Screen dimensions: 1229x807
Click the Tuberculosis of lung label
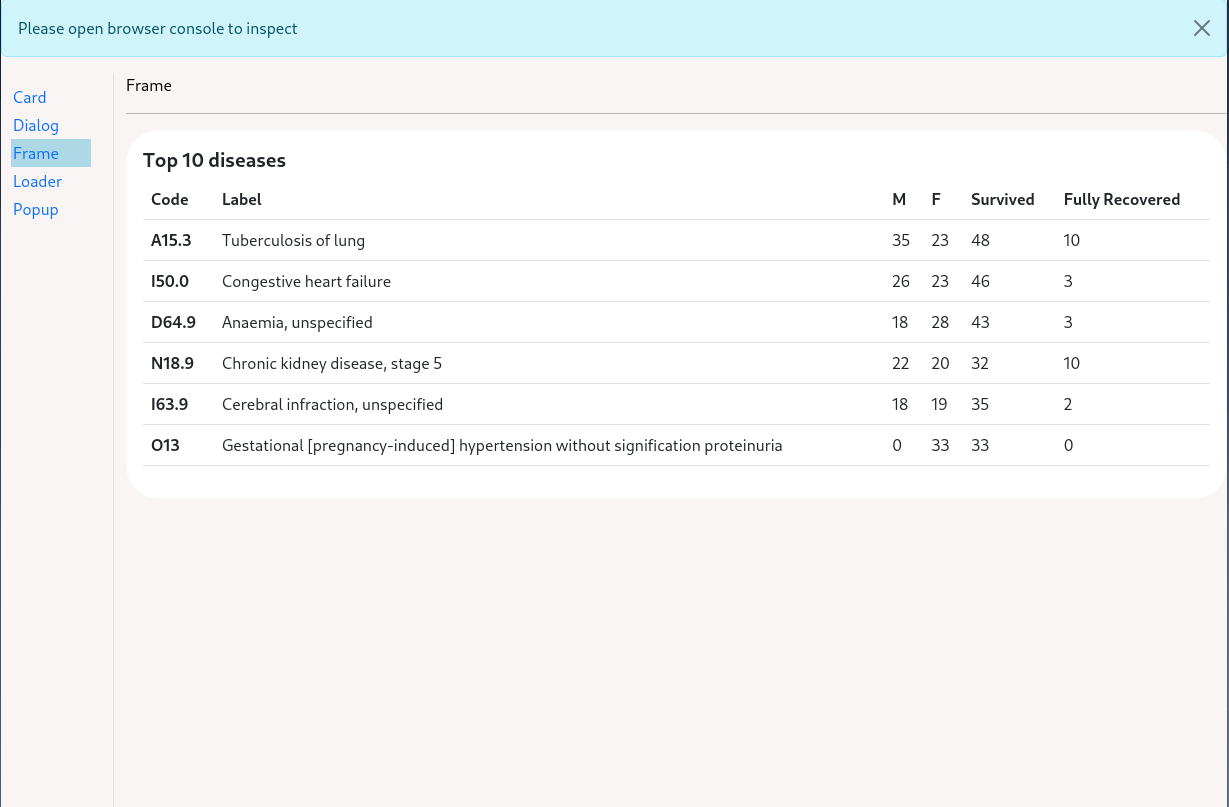293,240
